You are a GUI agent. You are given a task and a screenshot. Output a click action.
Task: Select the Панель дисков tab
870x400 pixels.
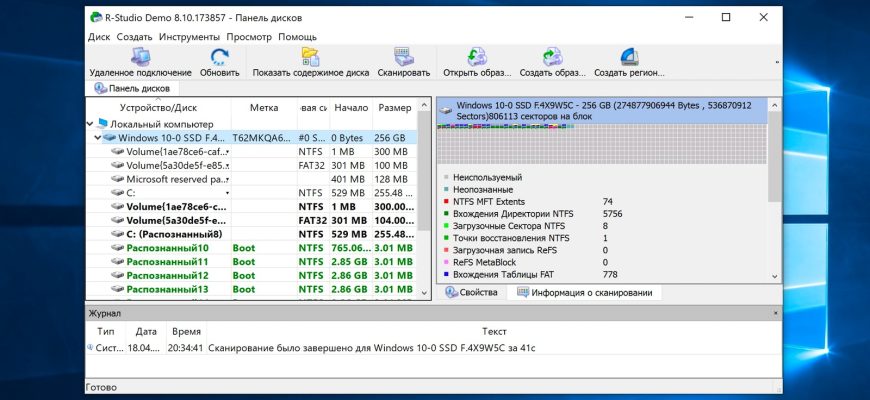pos(133,88)
